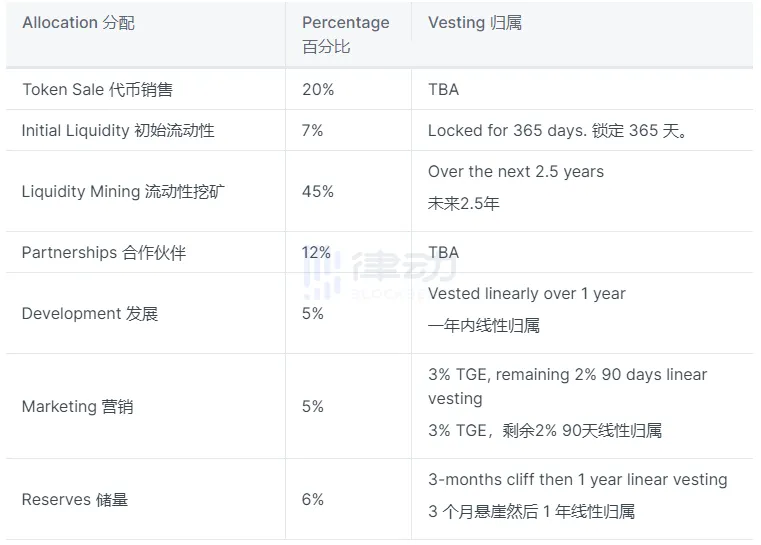Select the Partnerships 合作伙伴 cell
This screenshot has height=545, width=761.
click(104, 253)
